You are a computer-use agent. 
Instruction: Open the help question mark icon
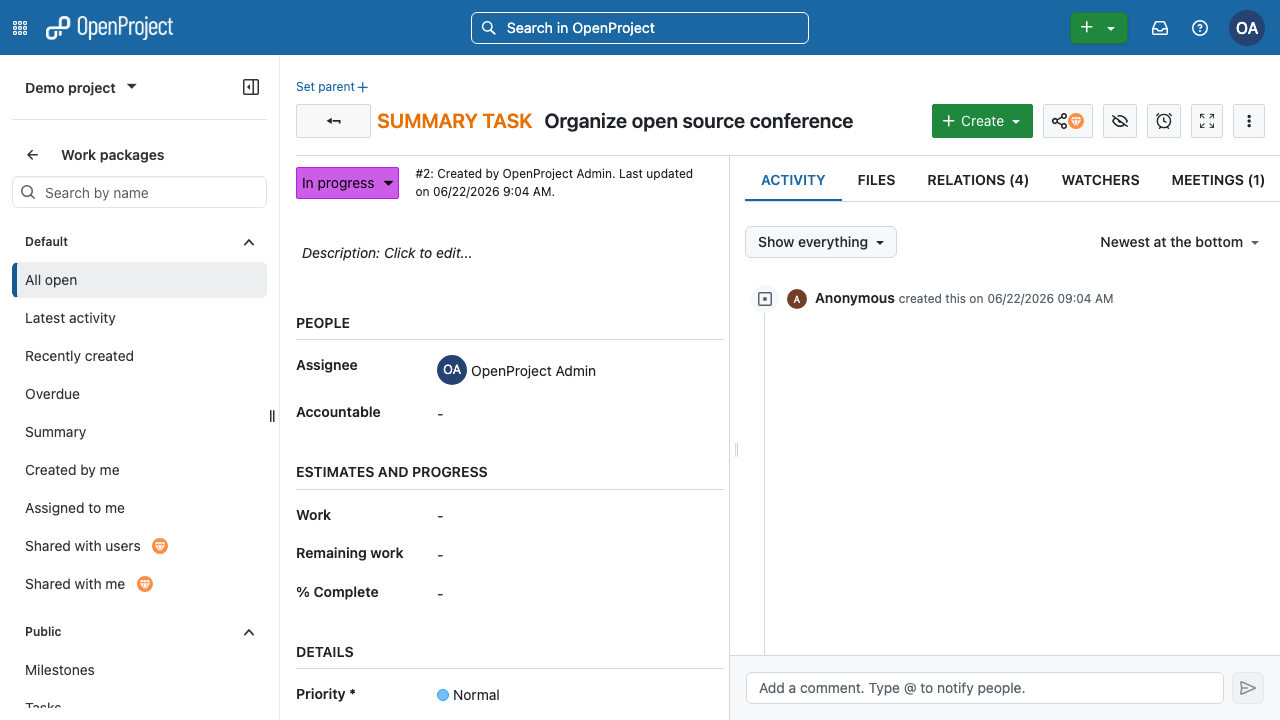[x=1200, y=28]
